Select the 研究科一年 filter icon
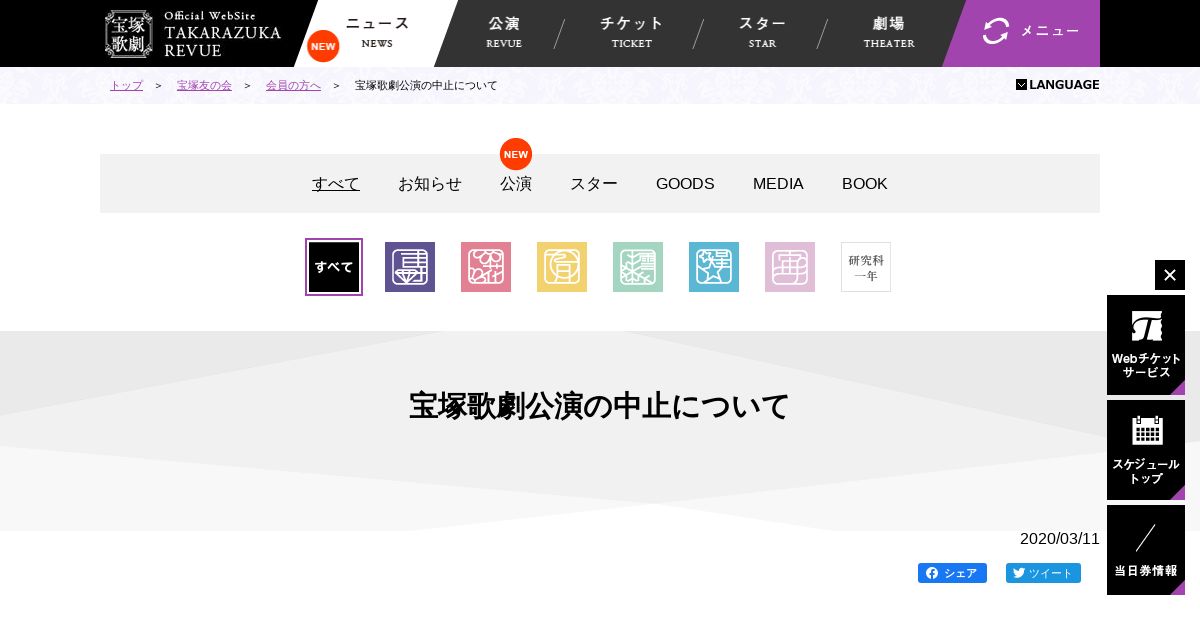This screenshot has width=1200, height=630. 866,267
